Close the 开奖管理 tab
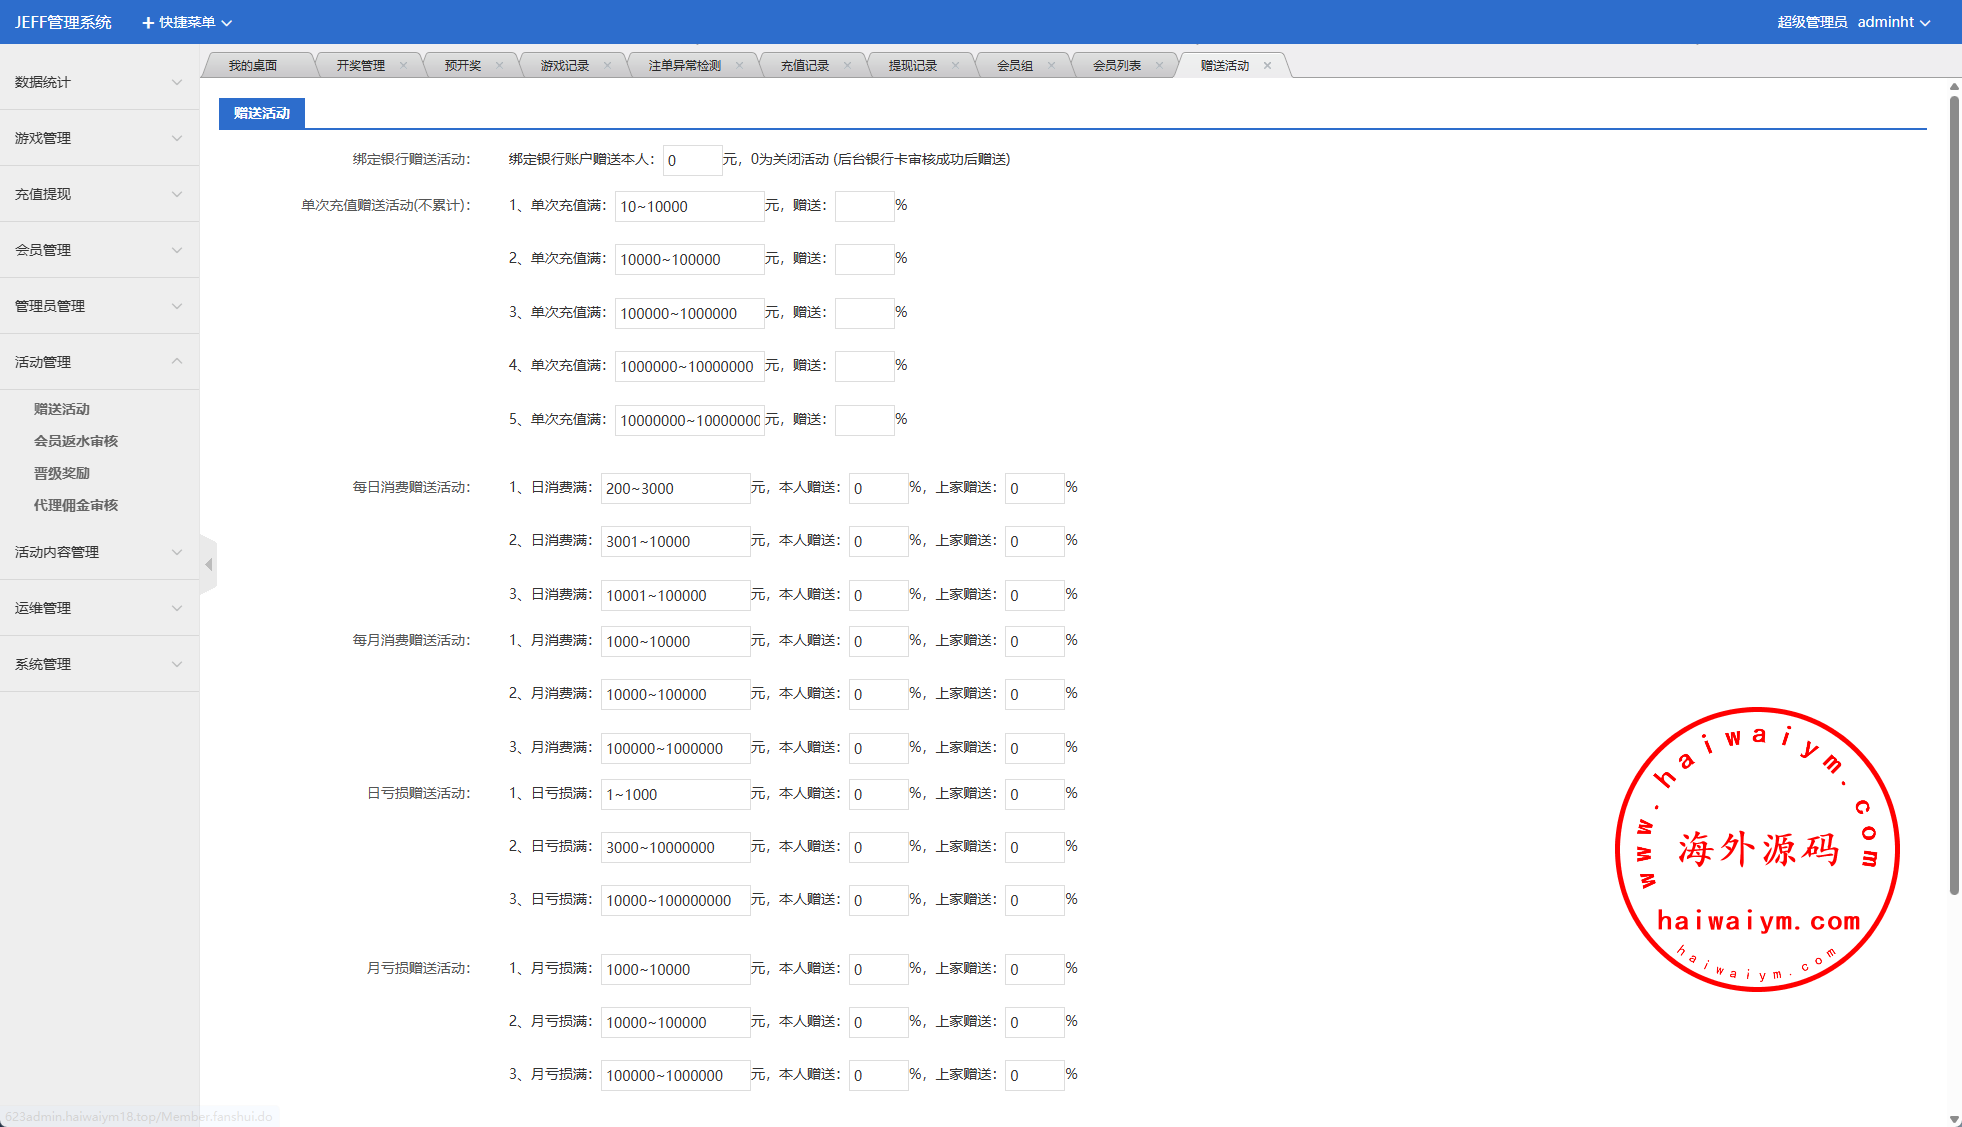The height and width of the screenshot is (1127, 1962). pos(403,66)
